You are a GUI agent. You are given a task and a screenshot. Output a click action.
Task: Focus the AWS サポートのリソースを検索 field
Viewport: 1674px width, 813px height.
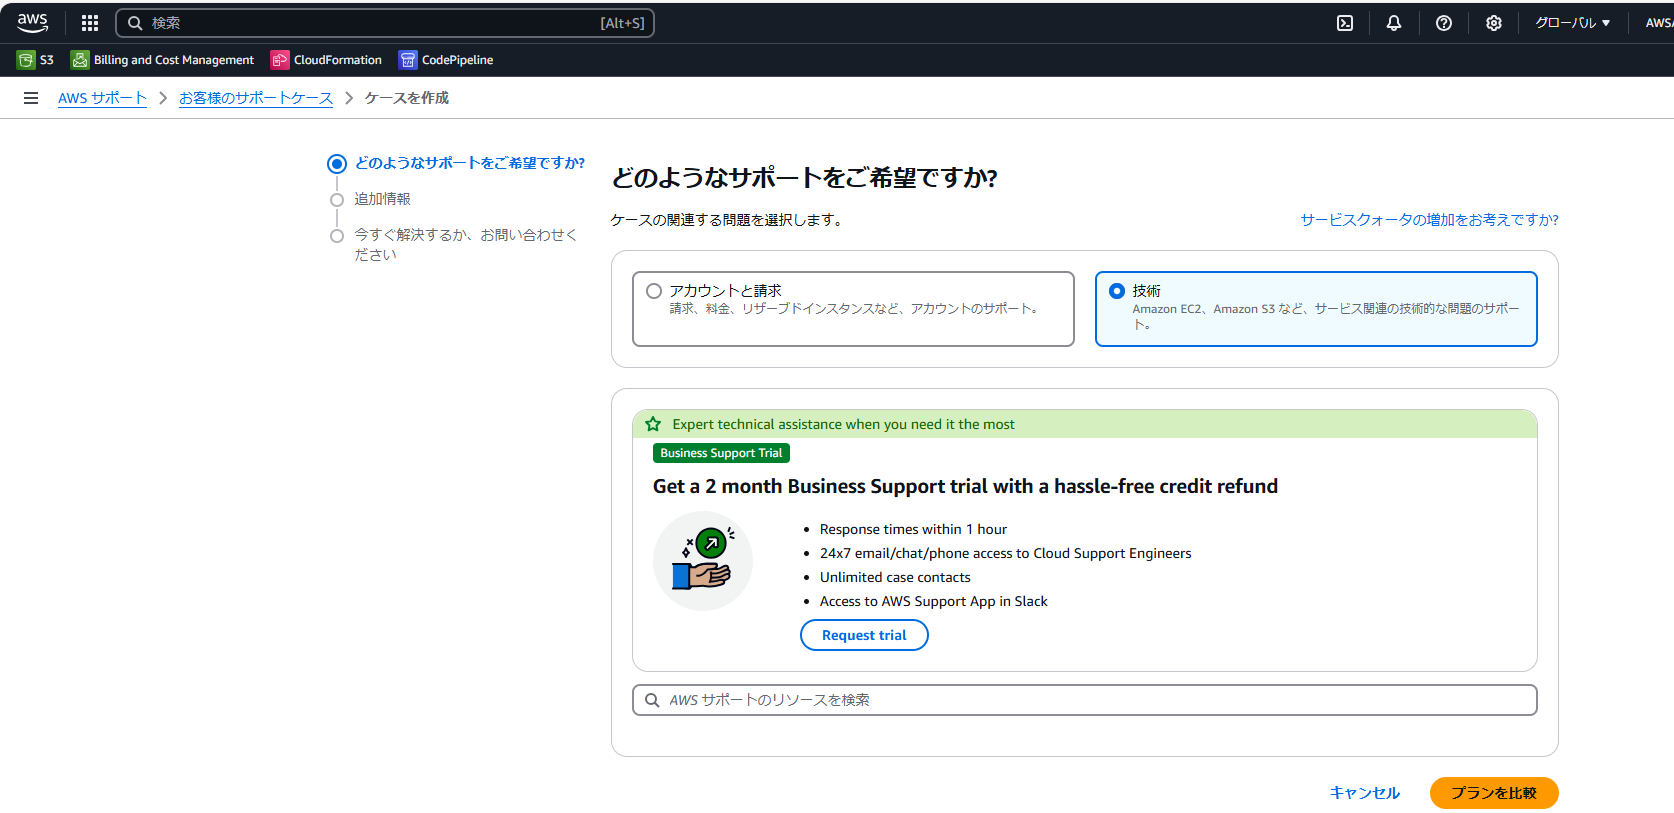click(x=1084, y=700)
